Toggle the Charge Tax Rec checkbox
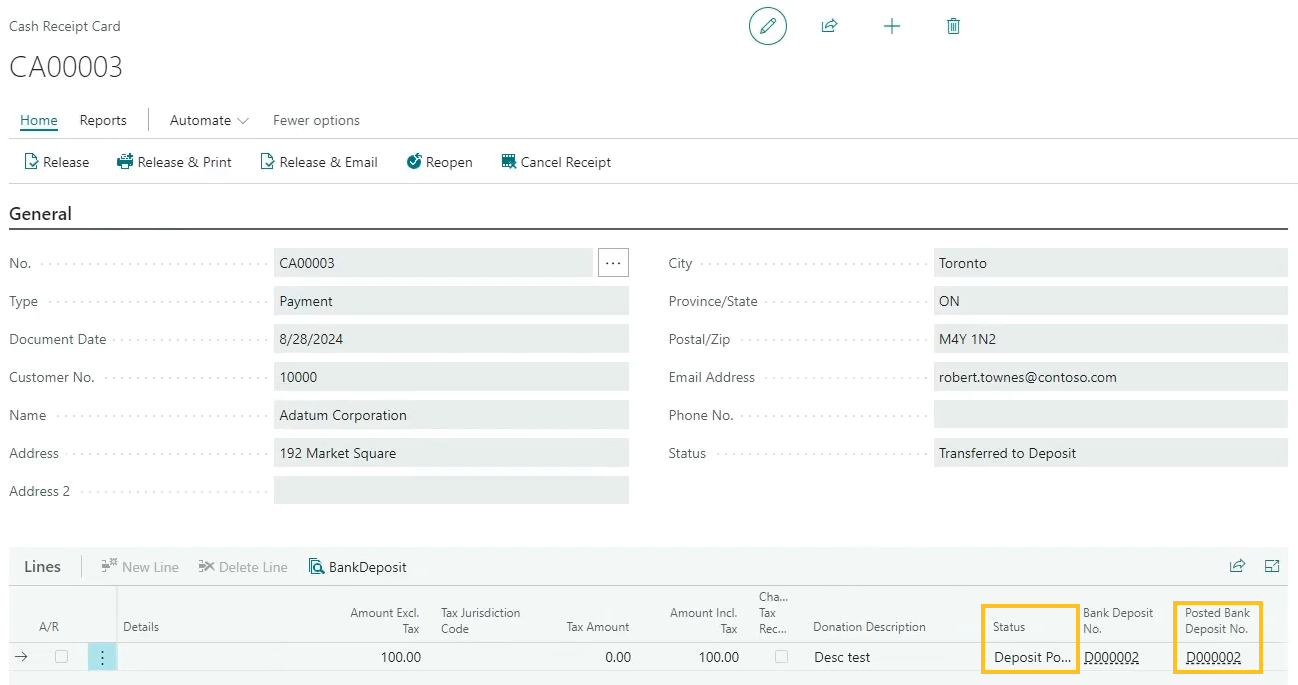This screenshot has width=1298, height=685. click(781, 657)
